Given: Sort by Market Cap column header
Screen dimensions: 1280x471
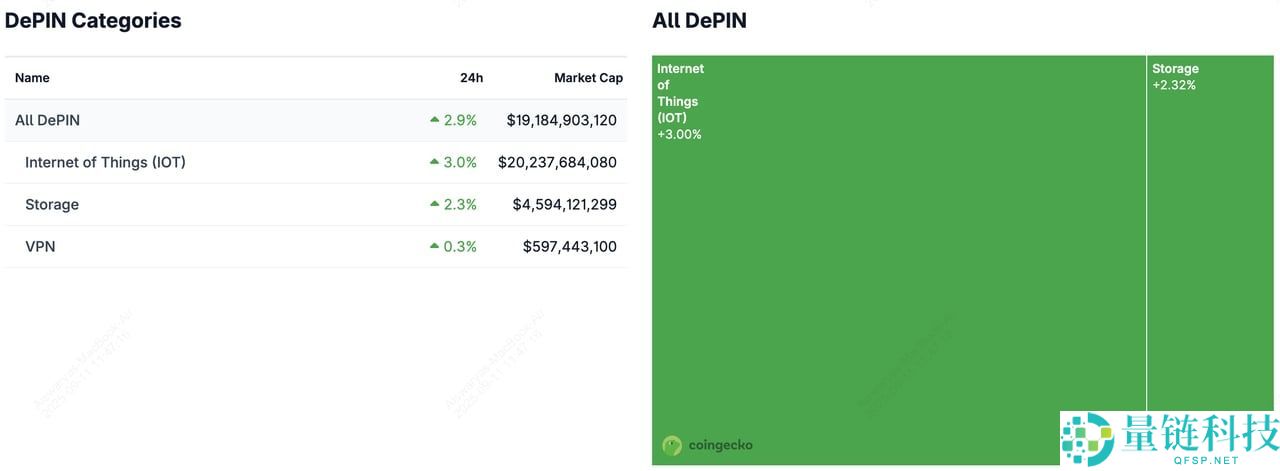Looking at the screenshot, I should tap(588, 78).
